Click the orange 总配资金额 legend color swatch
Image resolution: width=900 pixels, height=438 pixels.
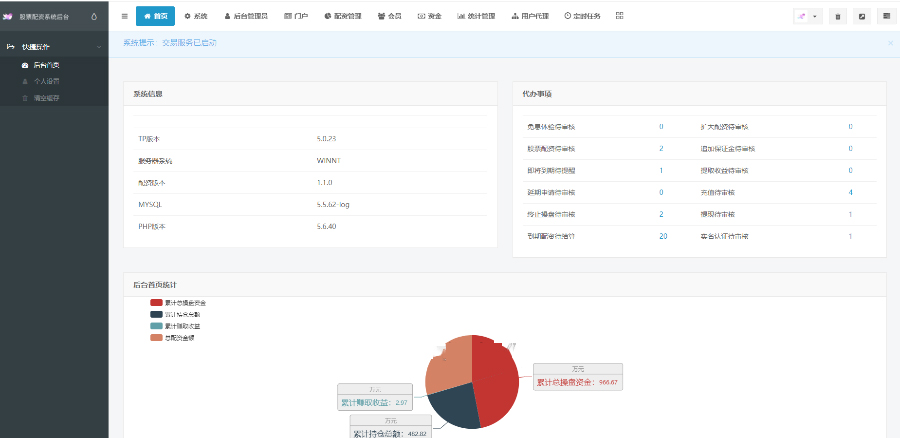tap(156, 338)
